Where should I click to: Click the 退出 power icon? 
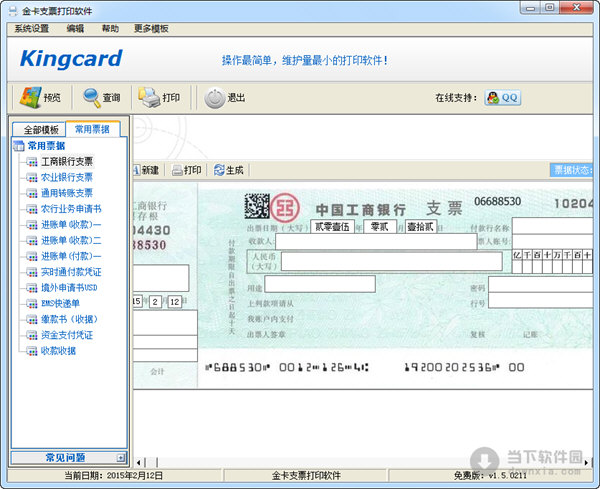coord(215,98)
